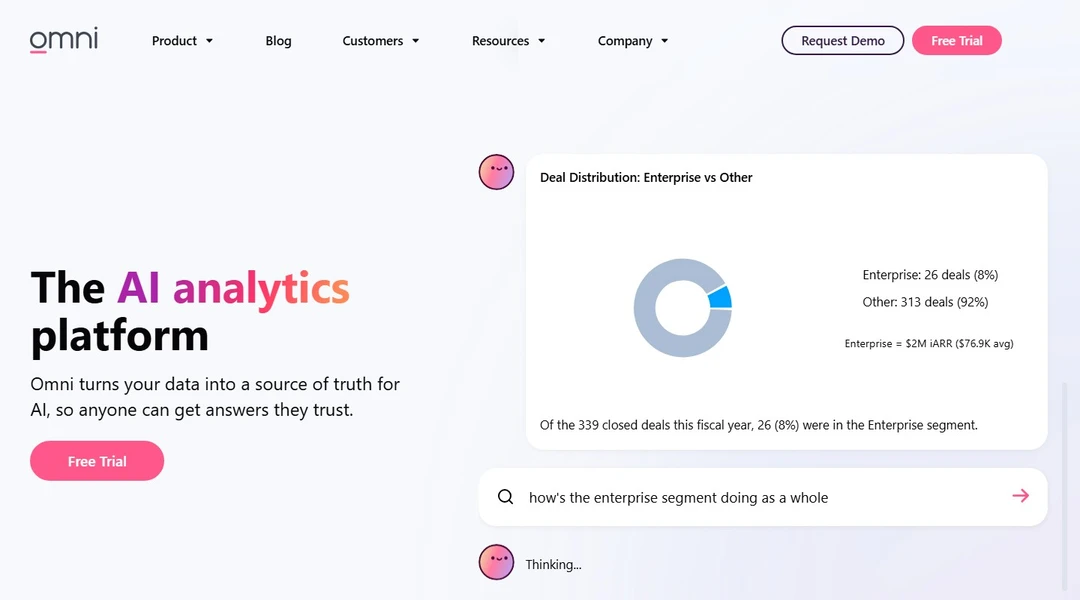This screenshot has height=600, width=1080.
Task: Open the Company dropdown menu
Action: [x=632, y=41]
